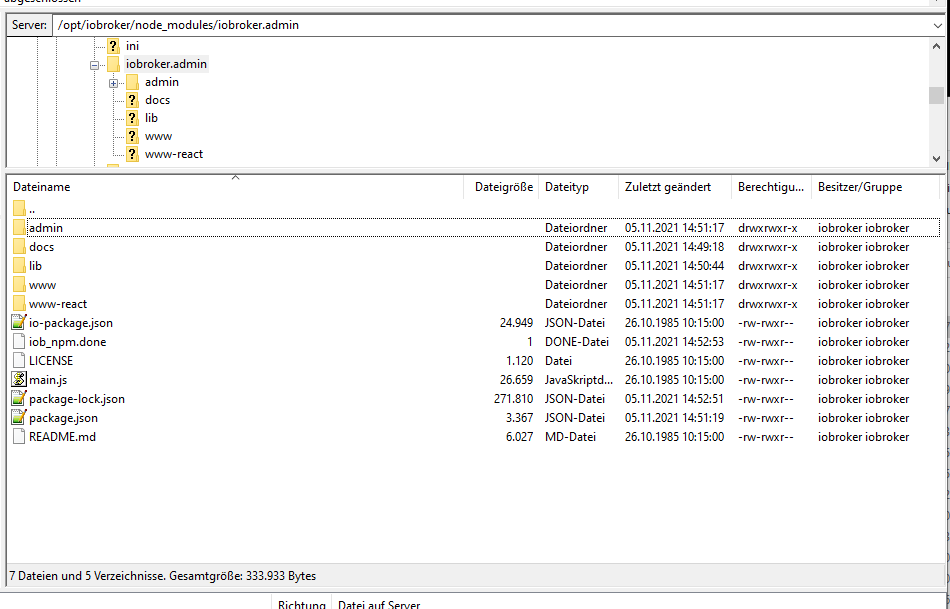Select the LICENSE file name
The height and width of the screenshot is (609, 950).
pos(51,361)
